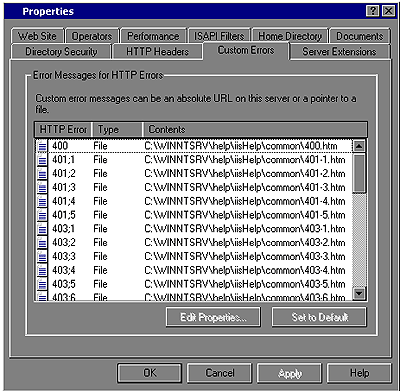This screenshot has width=400, height=392.
Task: Click the Edit Properties button
Action: point(213,317)
